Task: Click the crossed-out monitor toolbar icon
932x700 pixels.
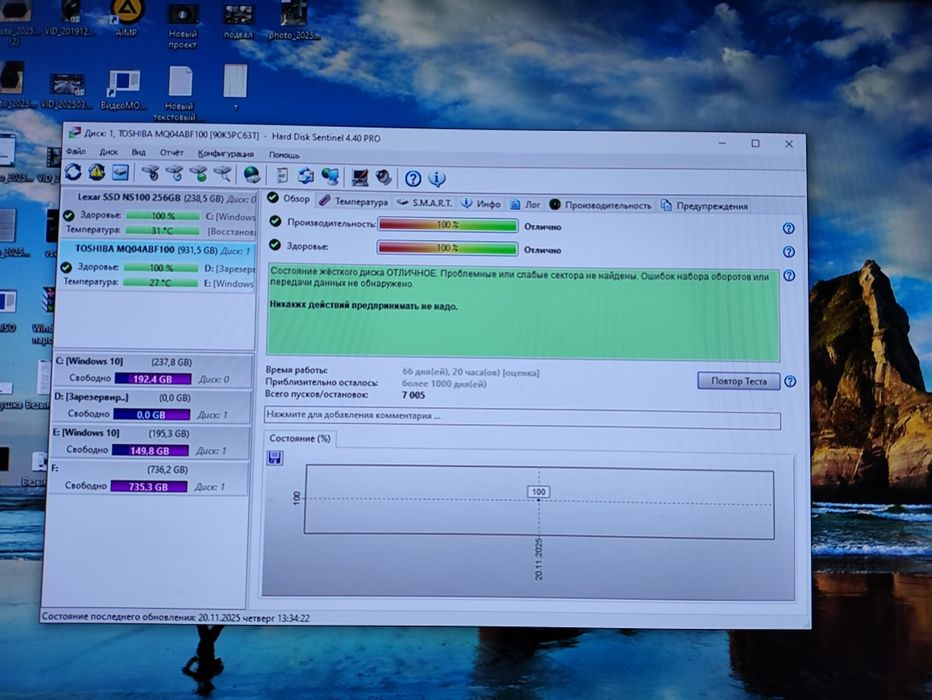Action: [360, 177]
